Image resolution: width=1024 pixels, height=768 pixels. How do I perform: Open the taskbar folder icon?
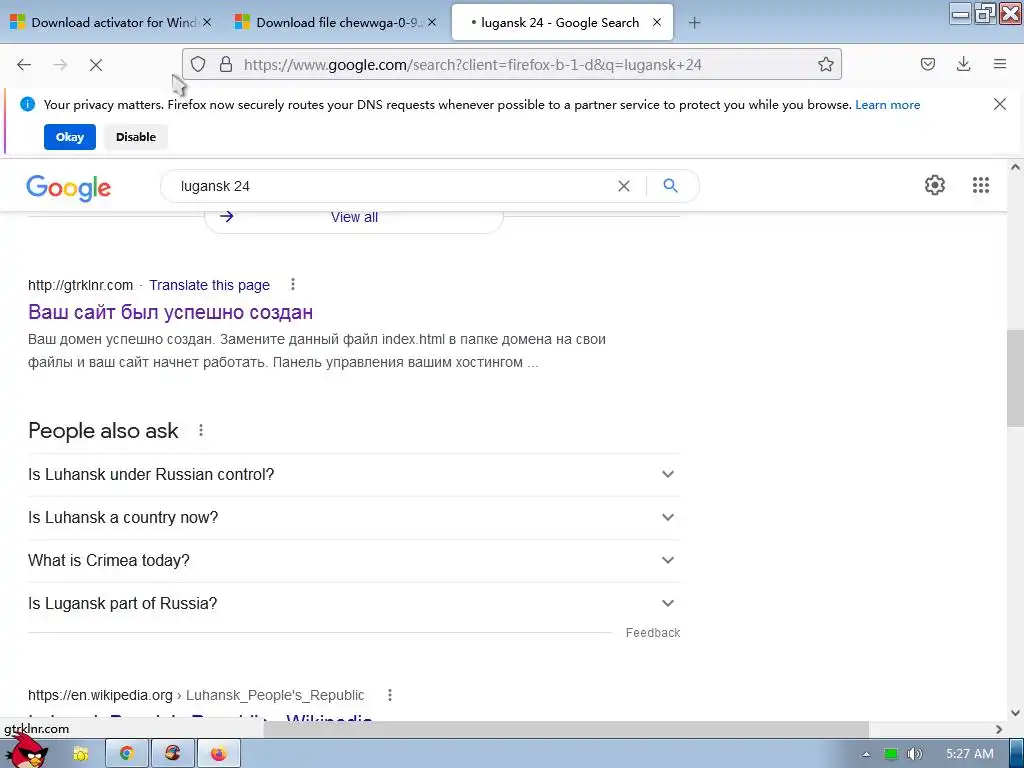[x=81, y=754]
